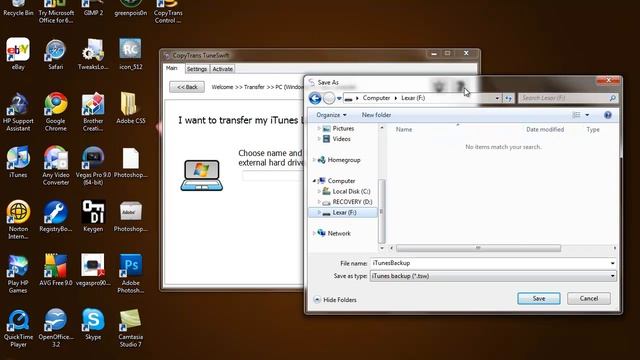This screenshot has width=640, height=360.
Task: Open the Adobe Photoshop box icon
Action: [131, 216]
